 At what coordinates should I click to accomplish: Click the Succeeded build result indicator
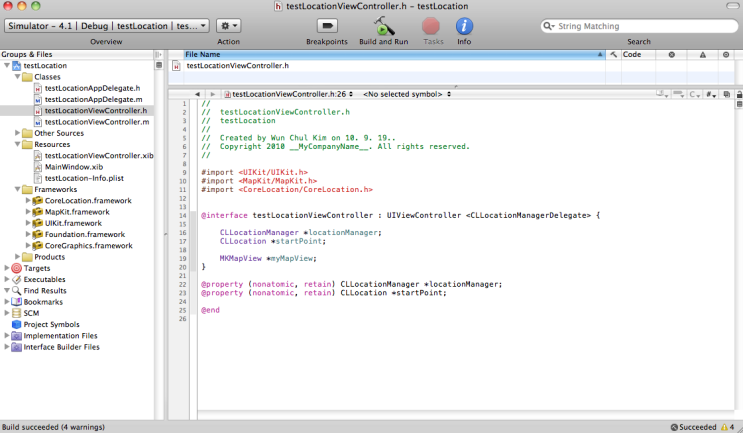point(694,427)
